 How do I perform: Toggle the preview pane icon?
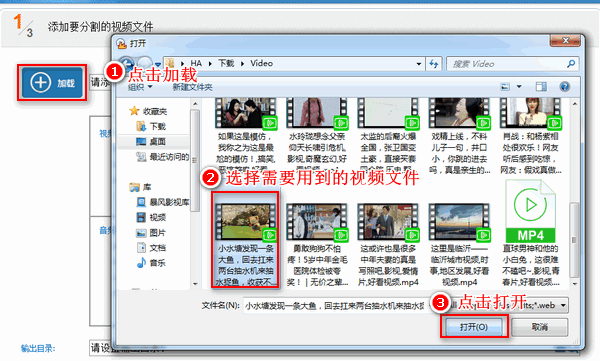point(541,87)
